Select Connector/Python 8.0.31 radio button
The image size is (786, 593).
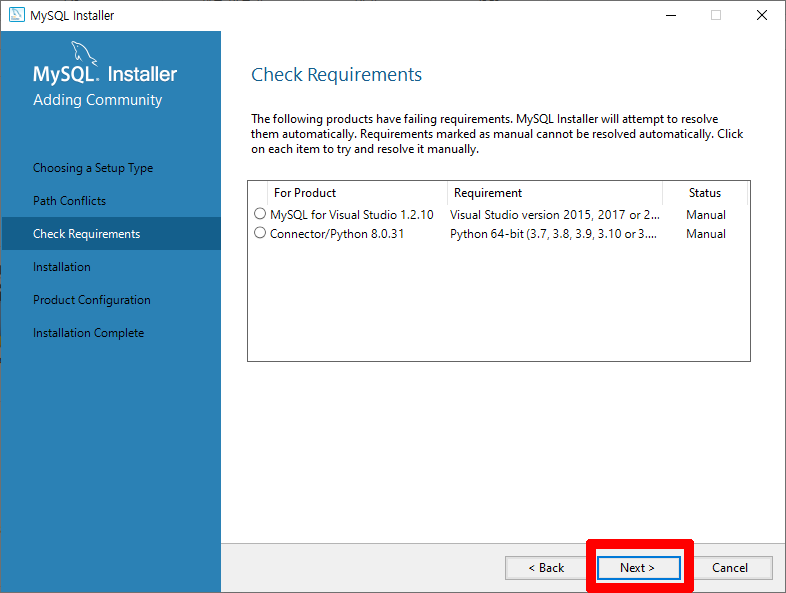click(x=260, y=233)
